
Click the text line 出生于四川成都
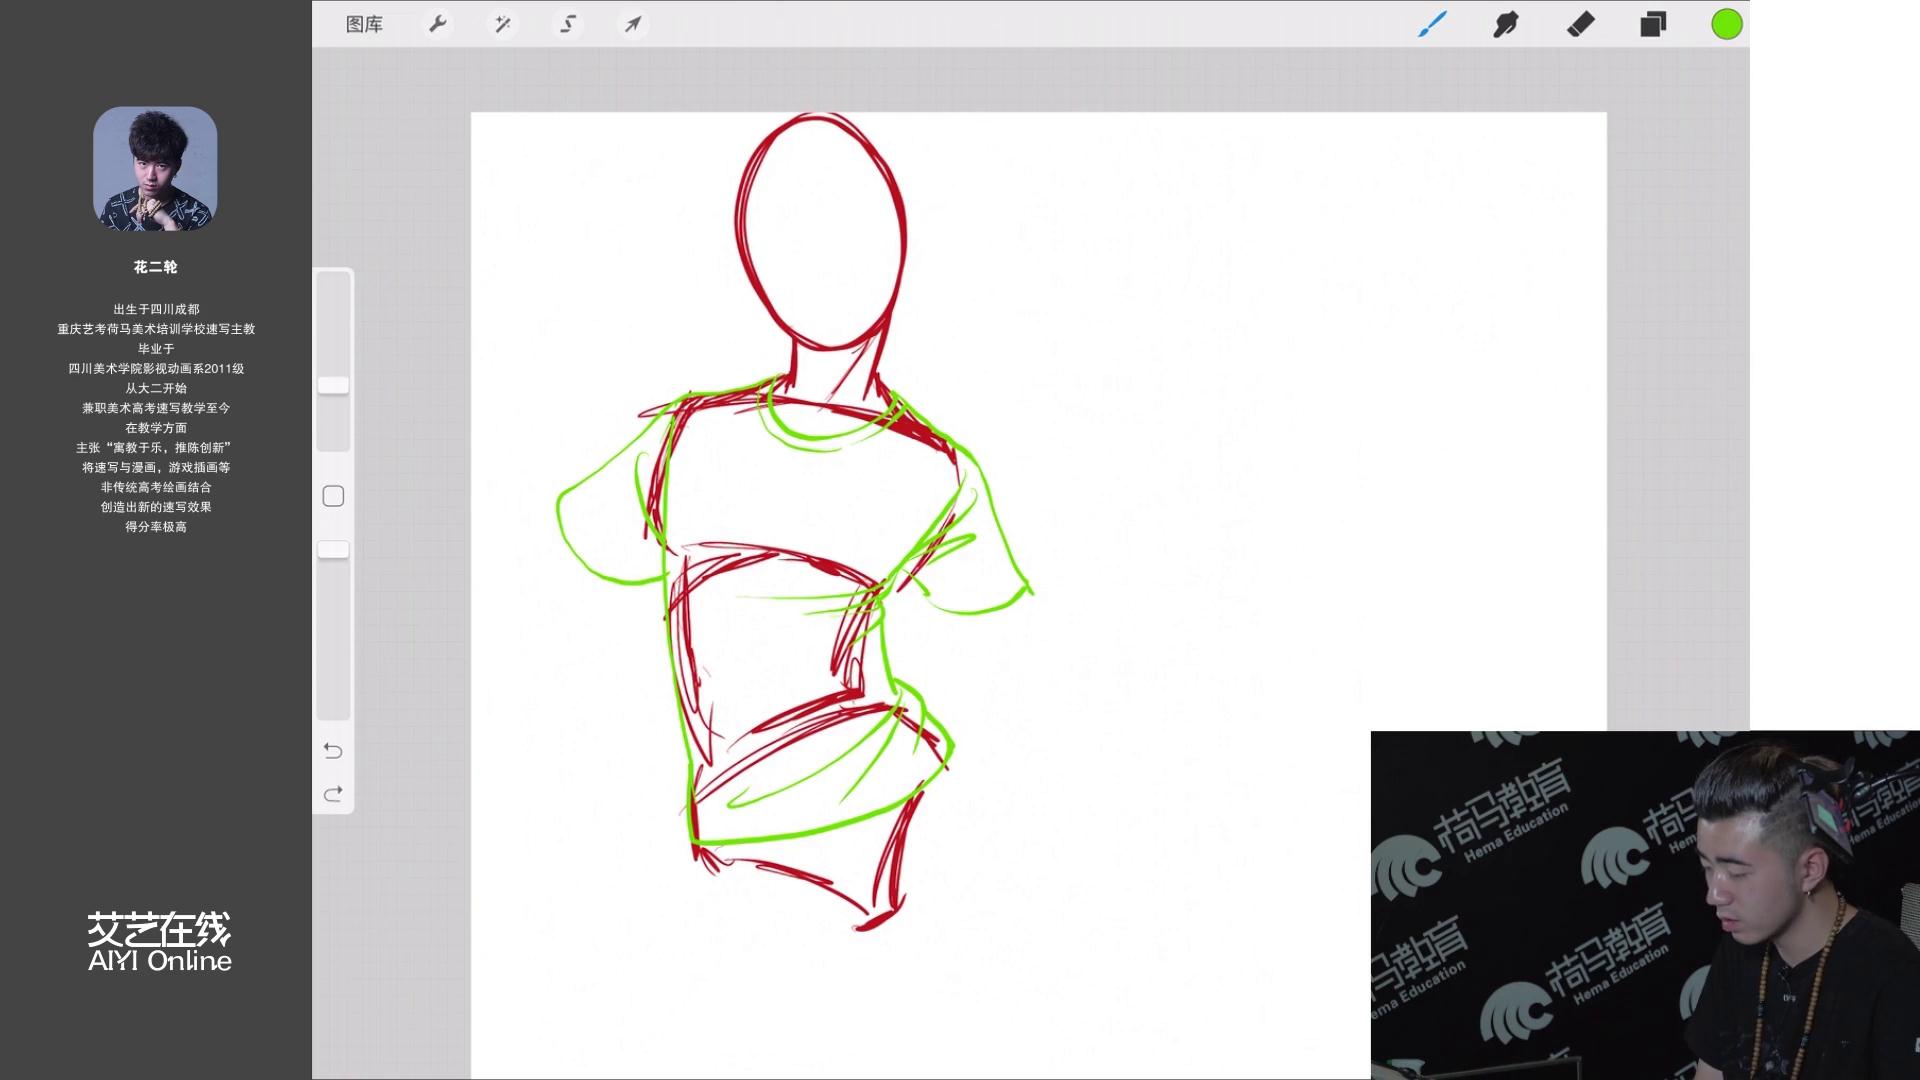156,309
